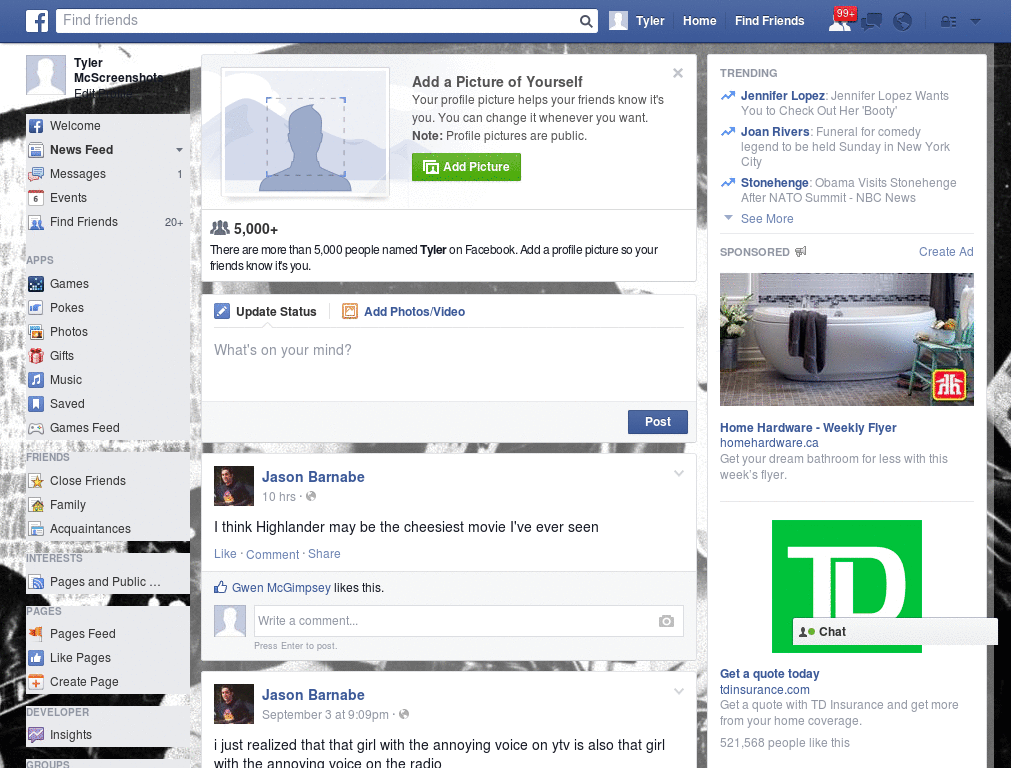Click Like on Highlander post
1024x768 pixels.
click(225, 554)
